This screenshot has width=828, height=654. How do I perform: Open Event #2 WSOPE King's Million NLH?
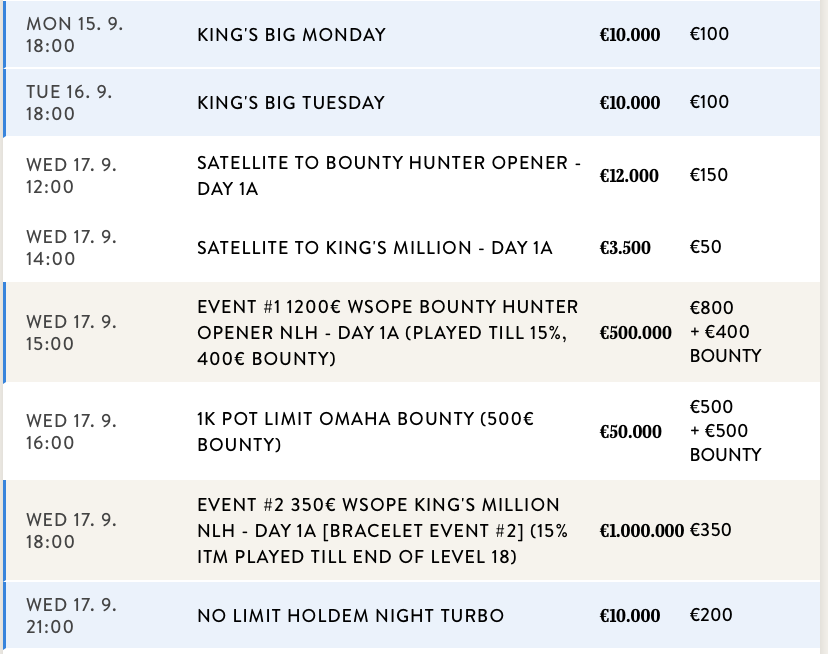click(x=382, y=530)
